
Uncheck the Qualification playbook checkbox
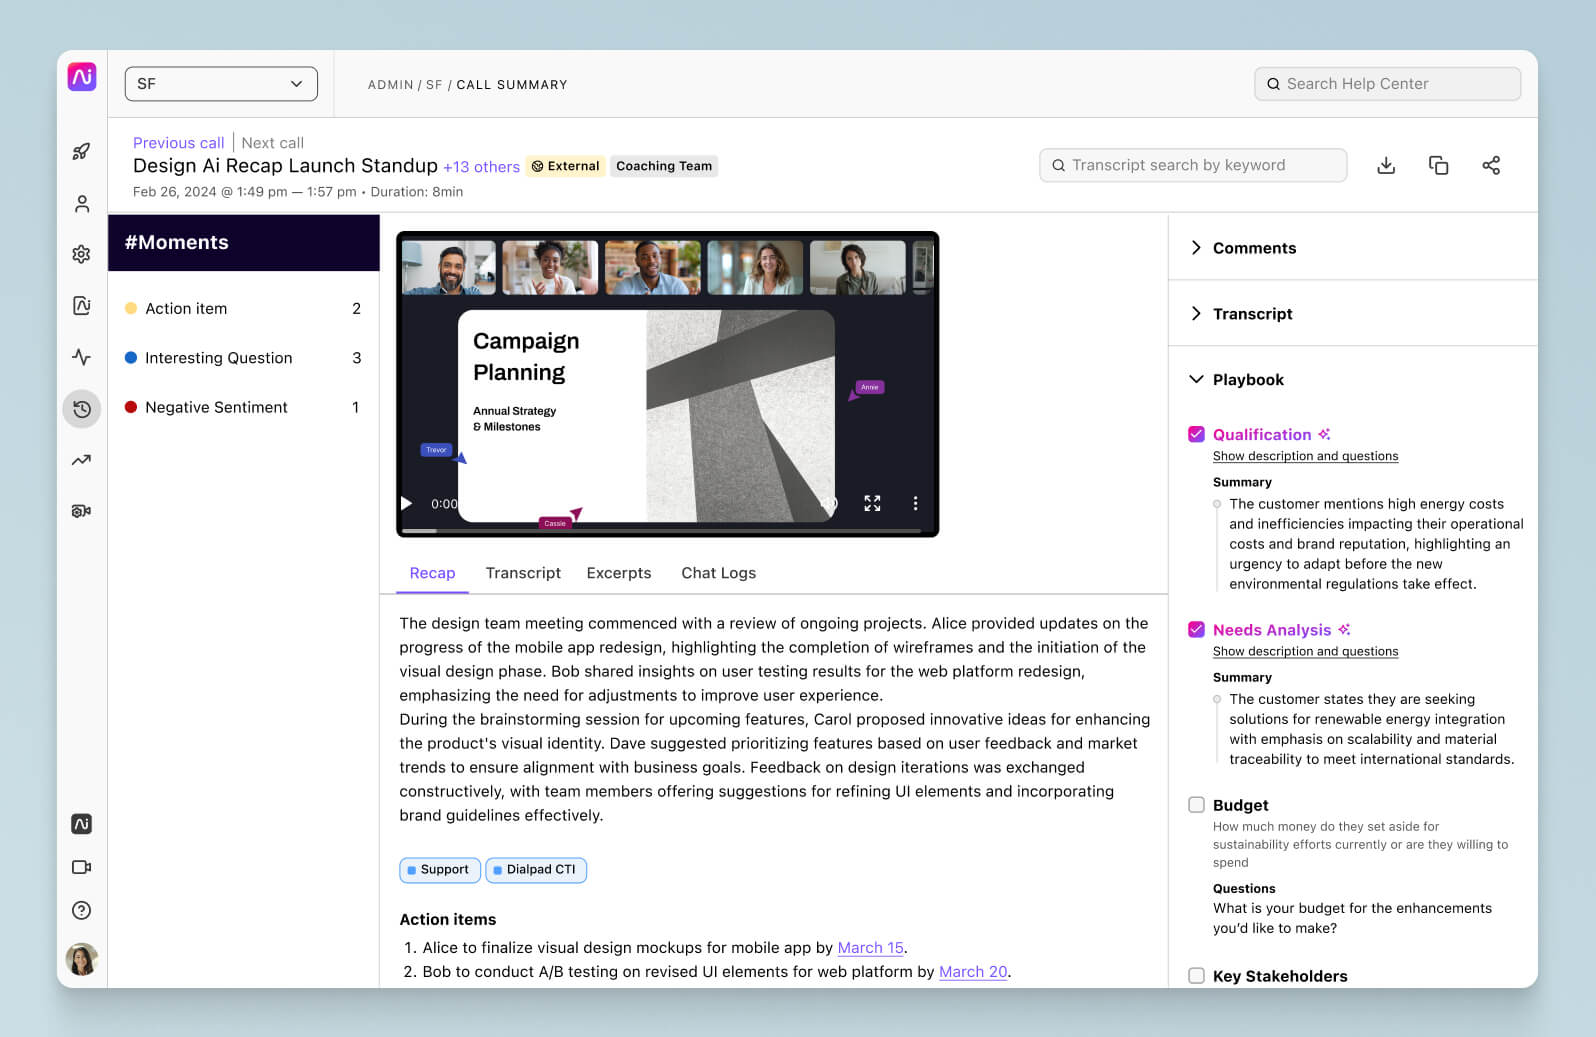click(x=1196, y=434)
